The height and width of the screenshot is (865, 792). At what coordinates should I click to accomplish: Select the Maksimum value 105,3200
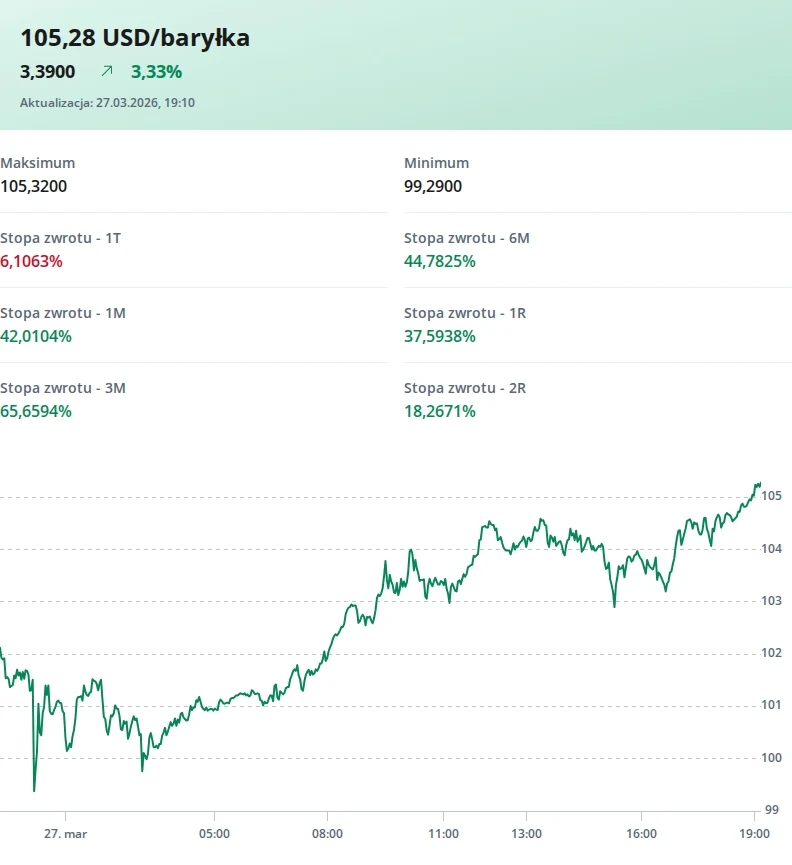[x=34, y=186]
